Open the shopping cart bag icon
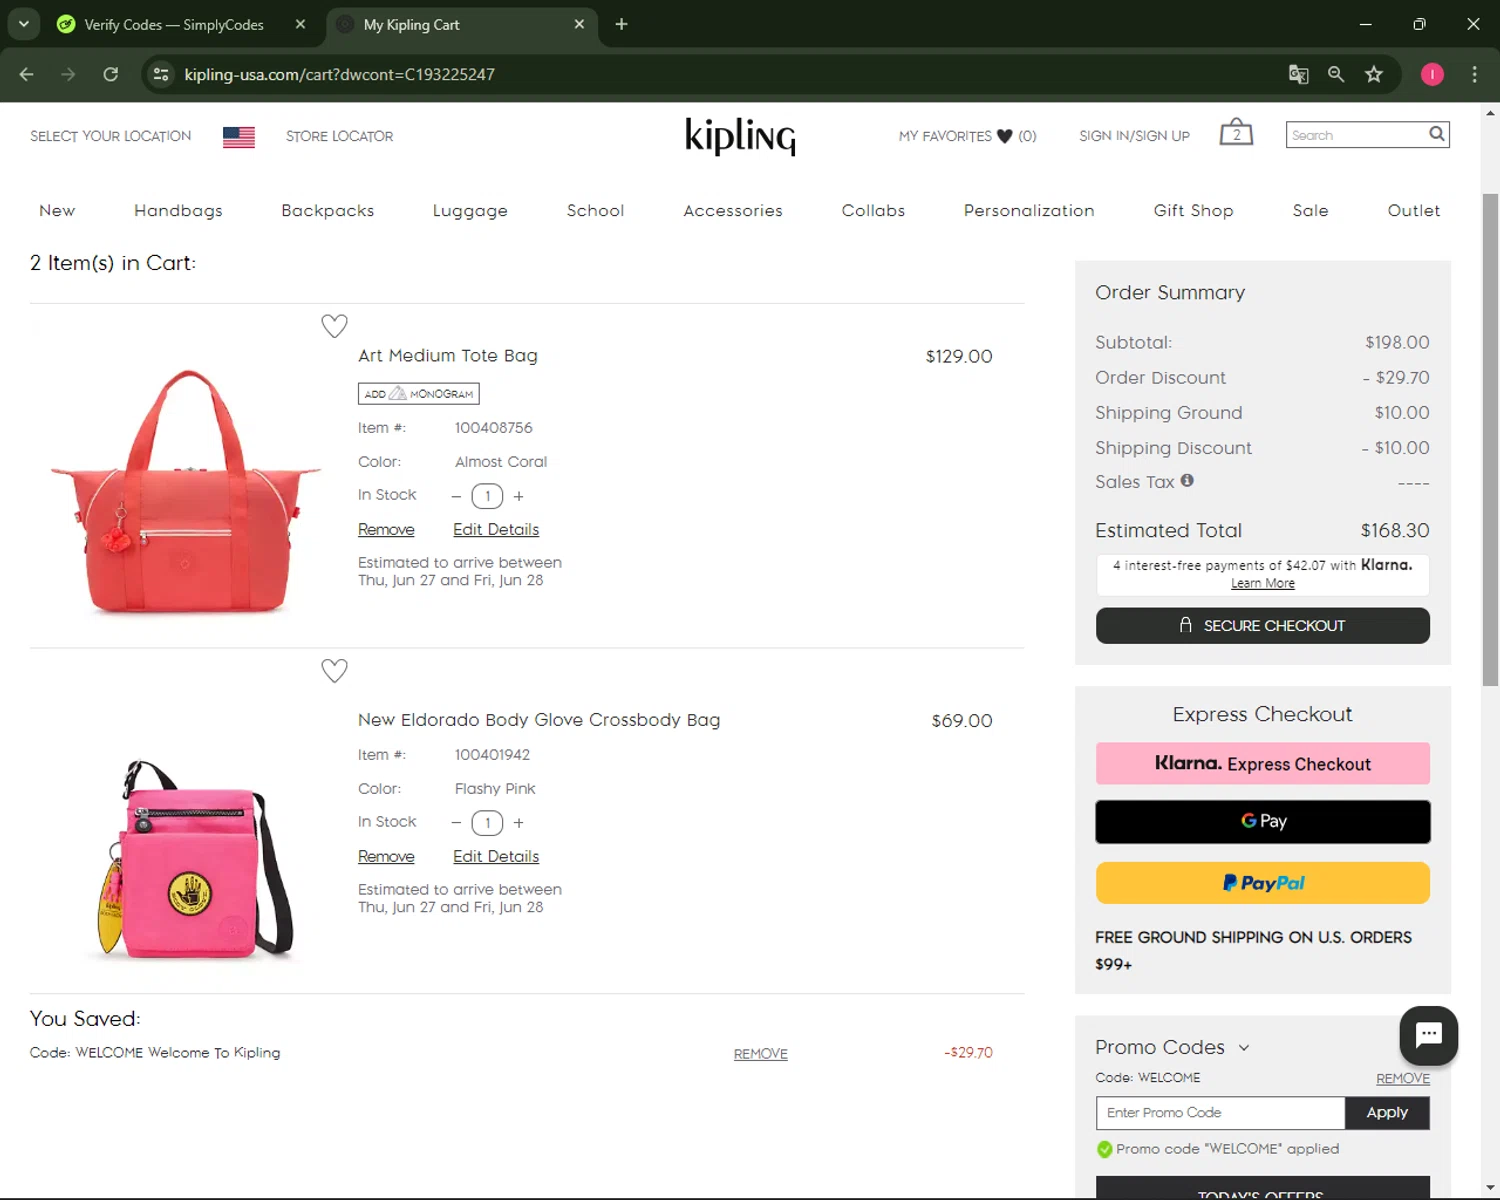 [1236, 132]
